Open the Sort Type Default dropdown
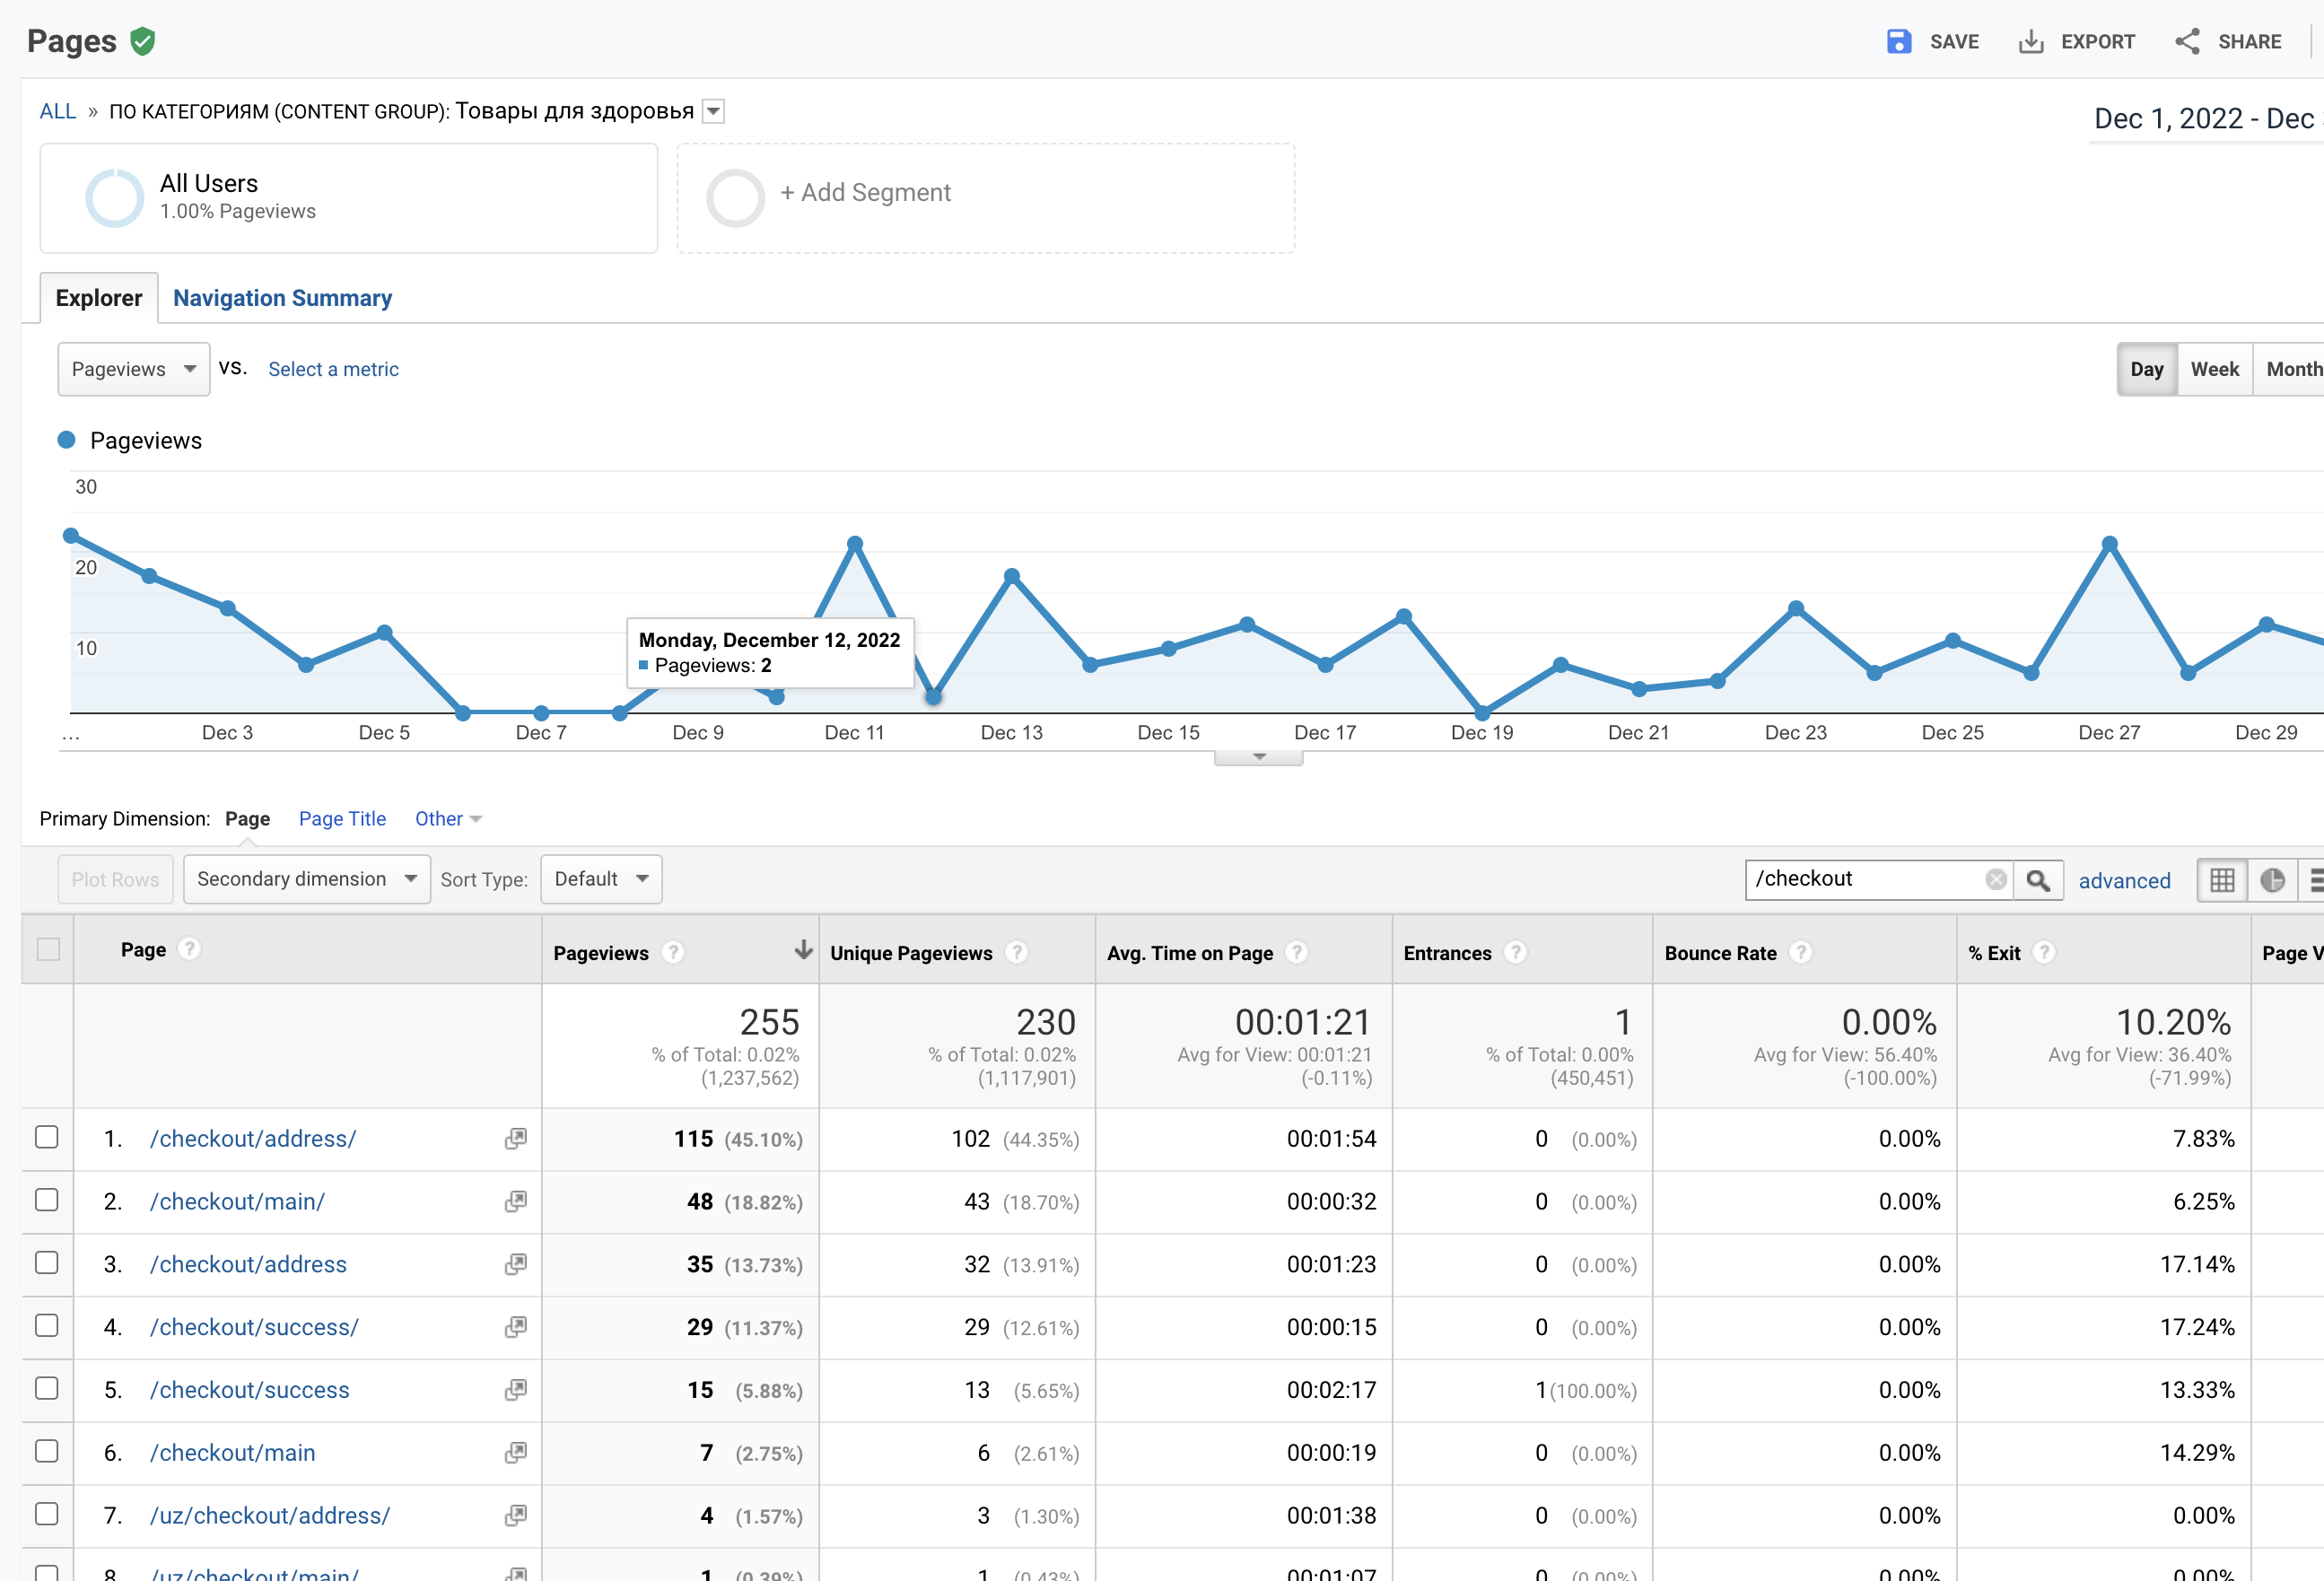Image resolution: width=2324 pixels, height=1581 pixels. [x=600, y=879]
